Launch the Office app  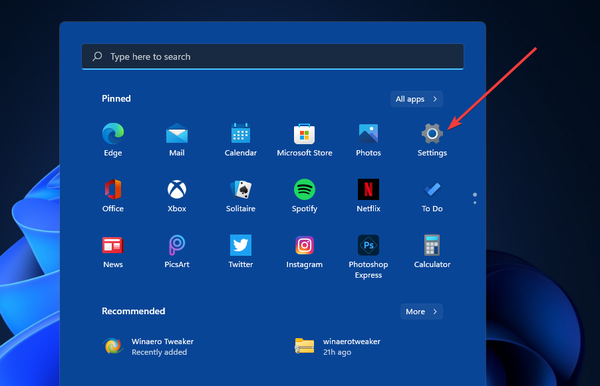click(x=113, y=195)
